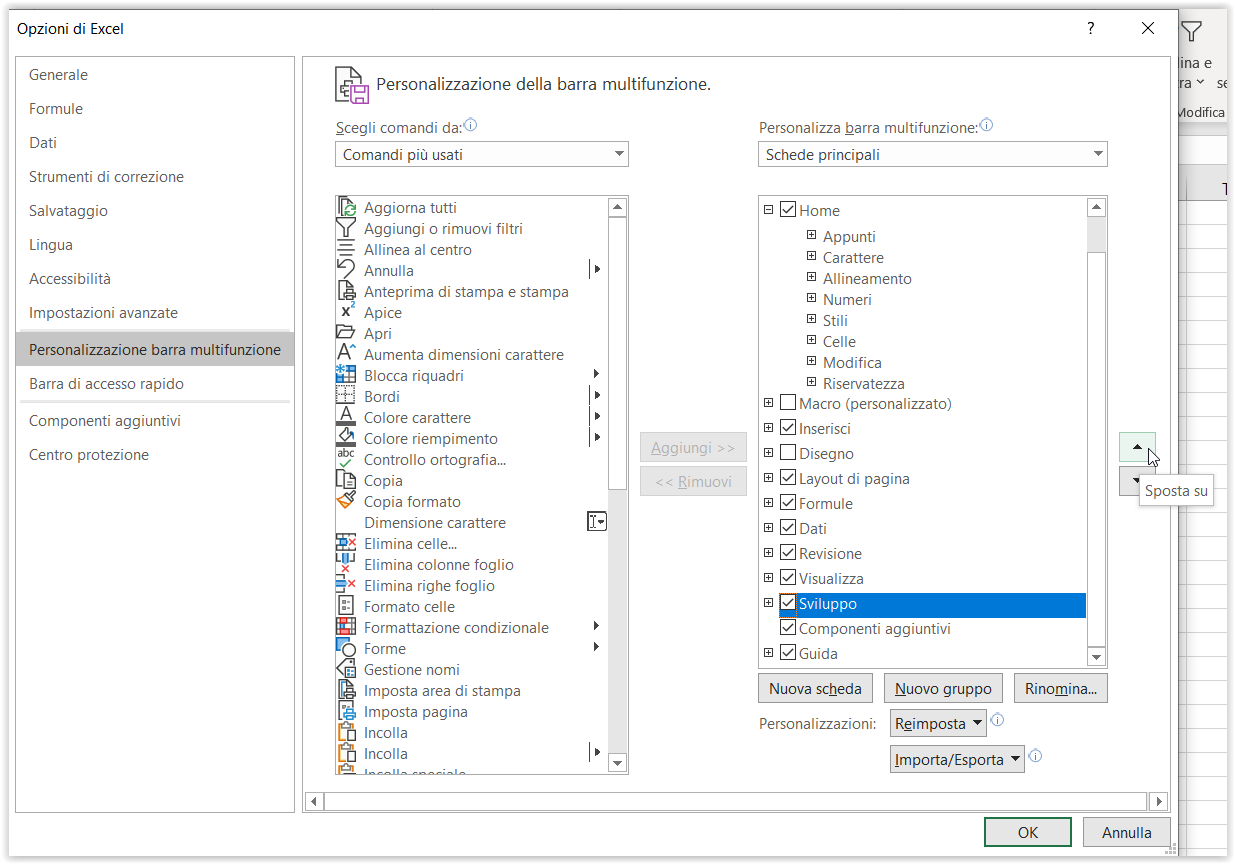This screenshot has width=1235, height=864.
Task: Select the Imposta pagina icon
Action: (346, 711)
